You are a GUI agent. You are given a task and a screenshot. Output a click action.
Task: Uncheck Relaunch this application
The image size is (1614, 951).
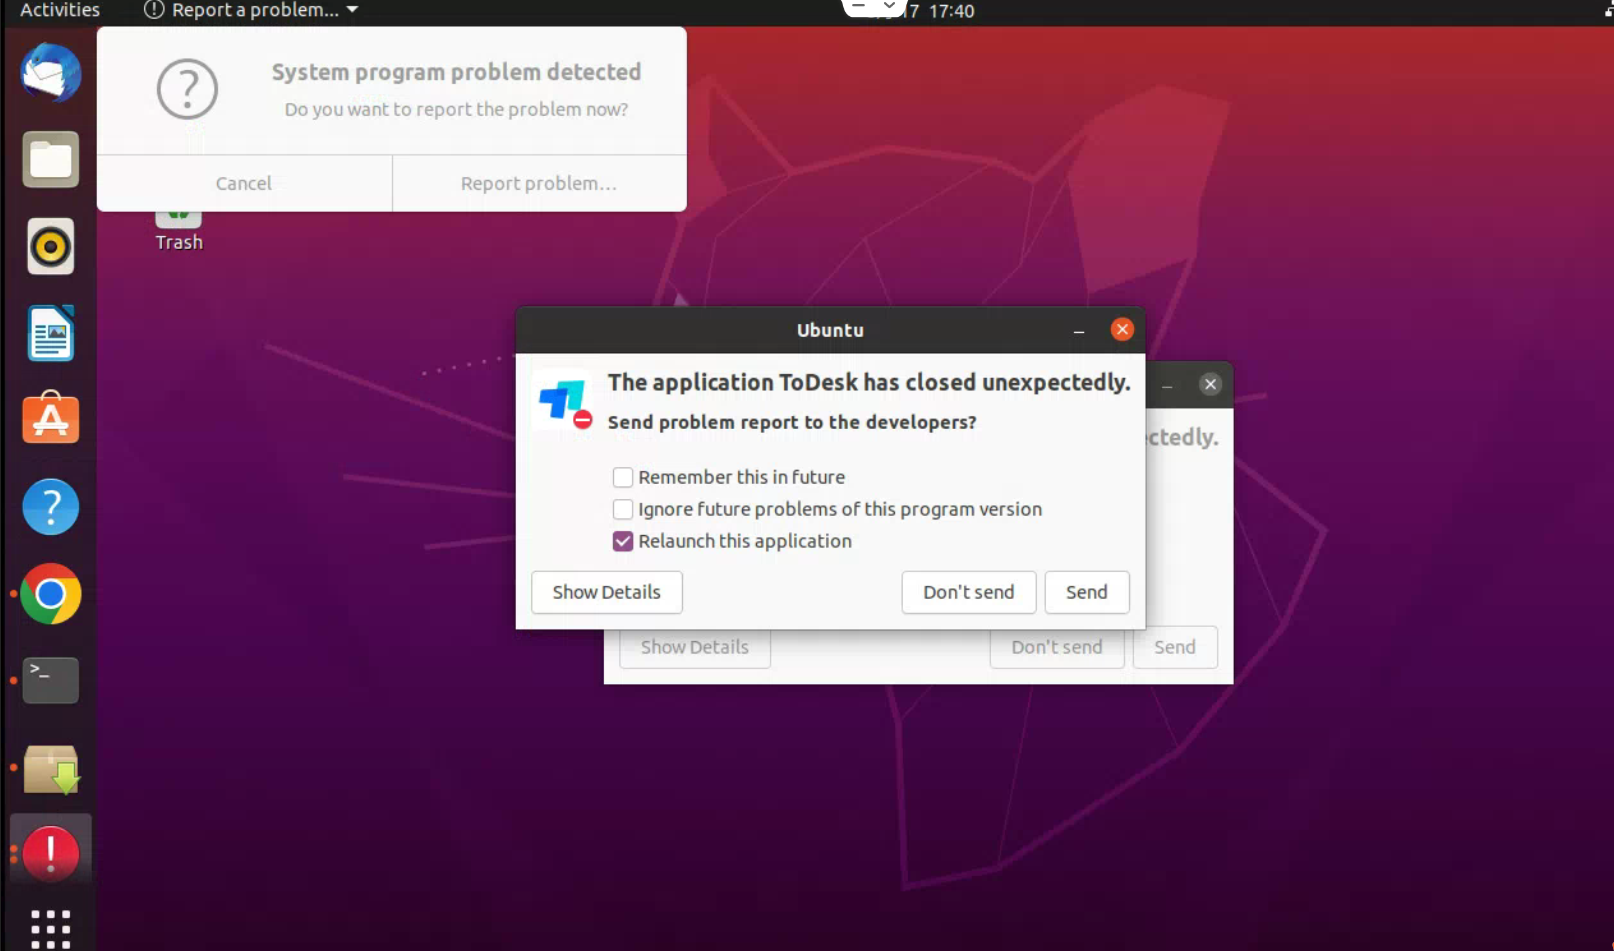tap(623, 541)
